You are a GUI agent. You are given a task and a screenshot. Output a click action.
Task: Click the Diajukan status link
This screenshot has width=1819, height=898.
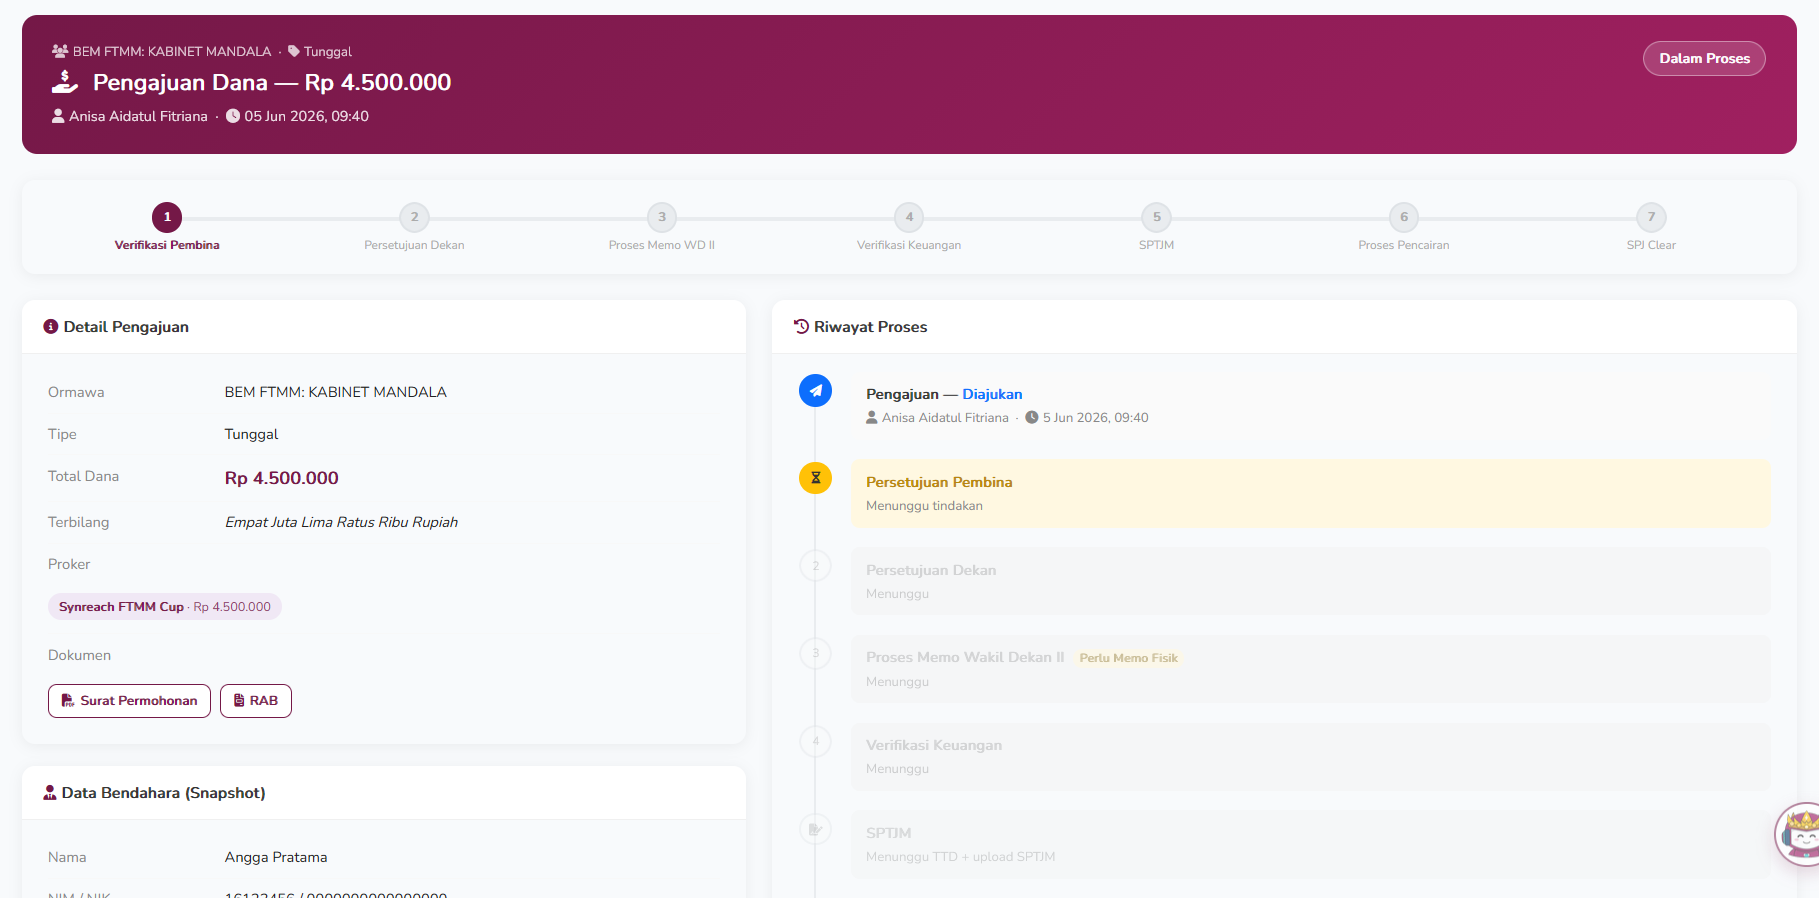(x=992, y=394)
